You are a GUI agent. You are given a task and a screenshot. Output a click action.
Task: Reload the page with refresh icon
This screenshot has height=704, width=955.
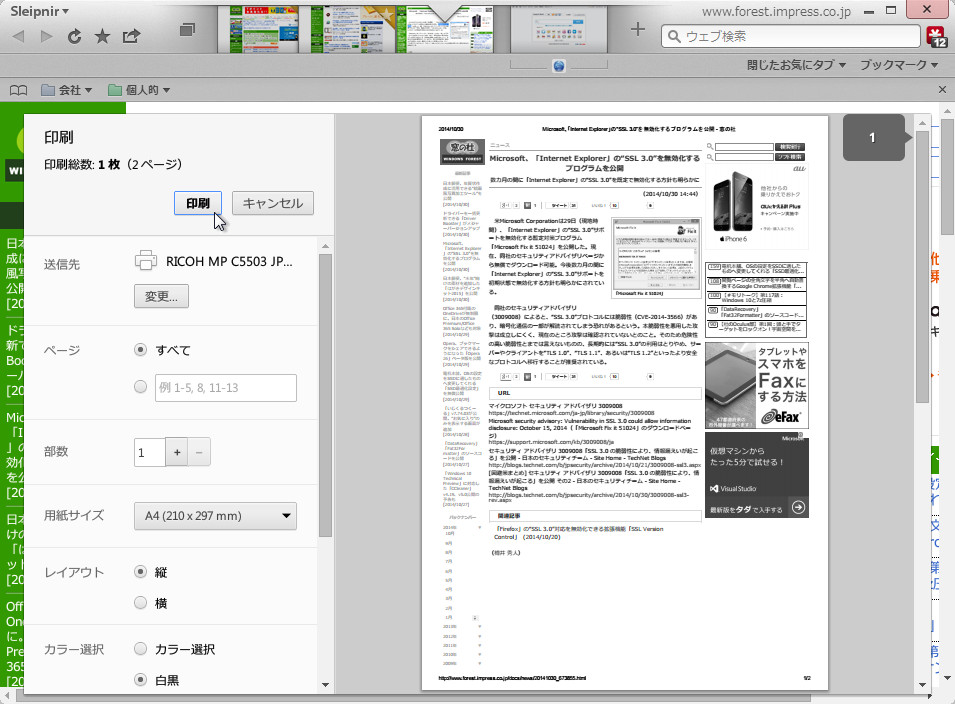pyautogui.click(x=74, y=37)
